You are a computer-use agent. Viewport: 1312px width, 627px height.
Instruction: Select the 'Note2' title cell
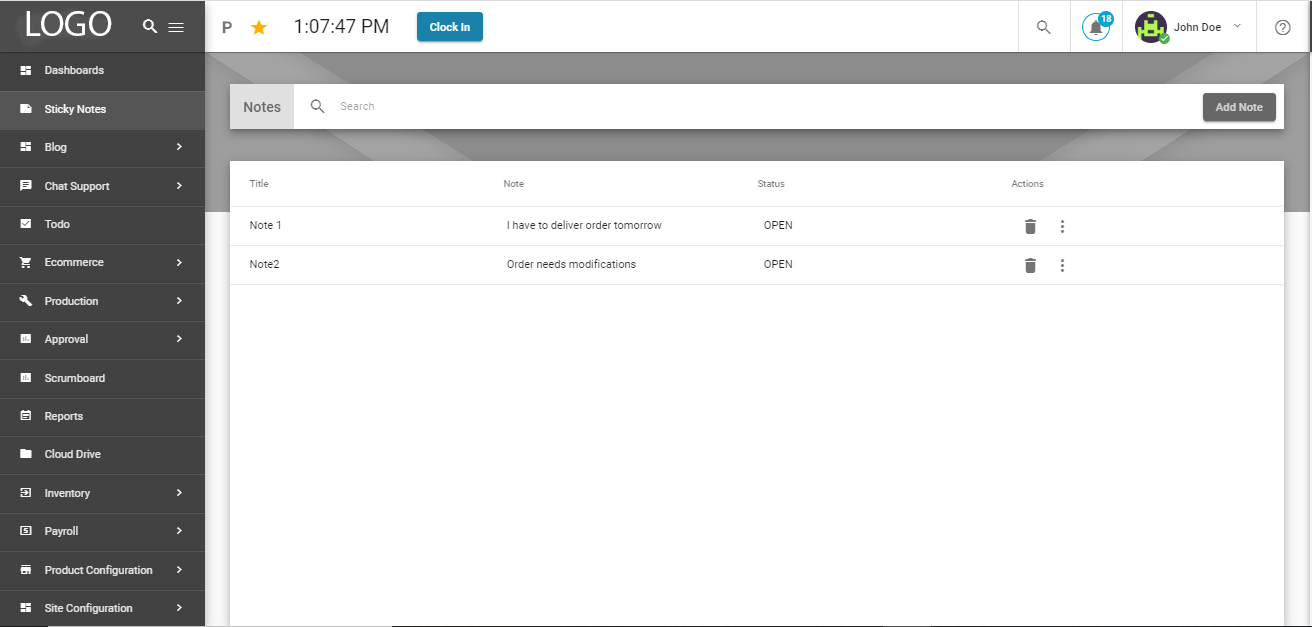(264, 264)
